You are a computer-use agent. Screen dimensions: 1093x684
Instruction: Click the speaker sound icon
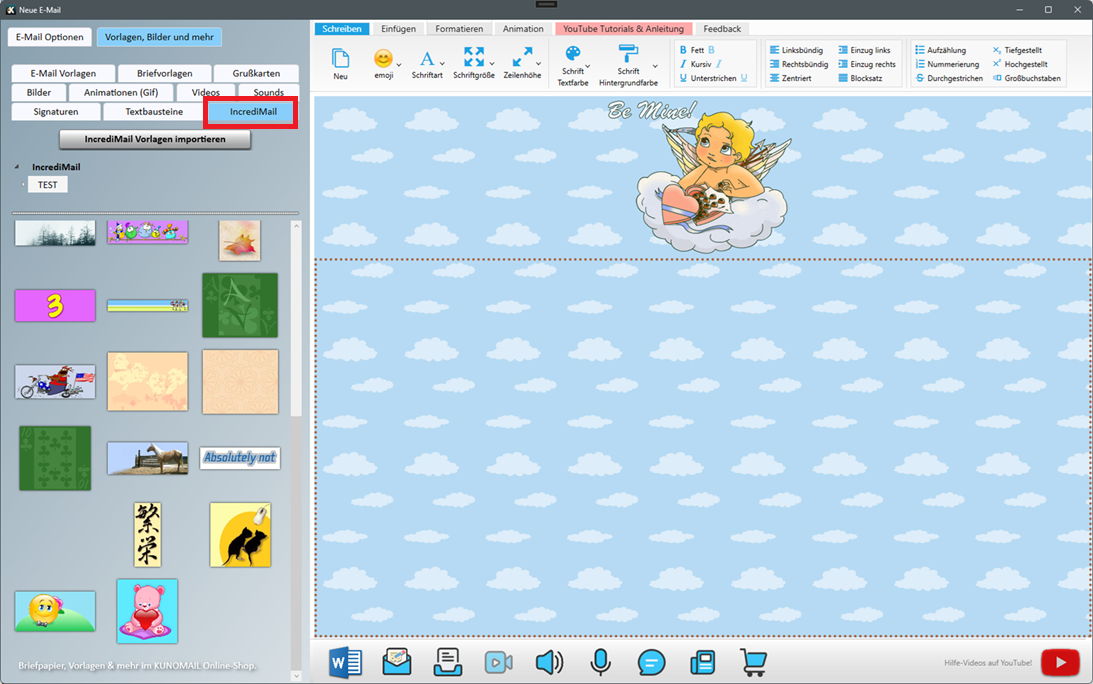coord(549,662)
